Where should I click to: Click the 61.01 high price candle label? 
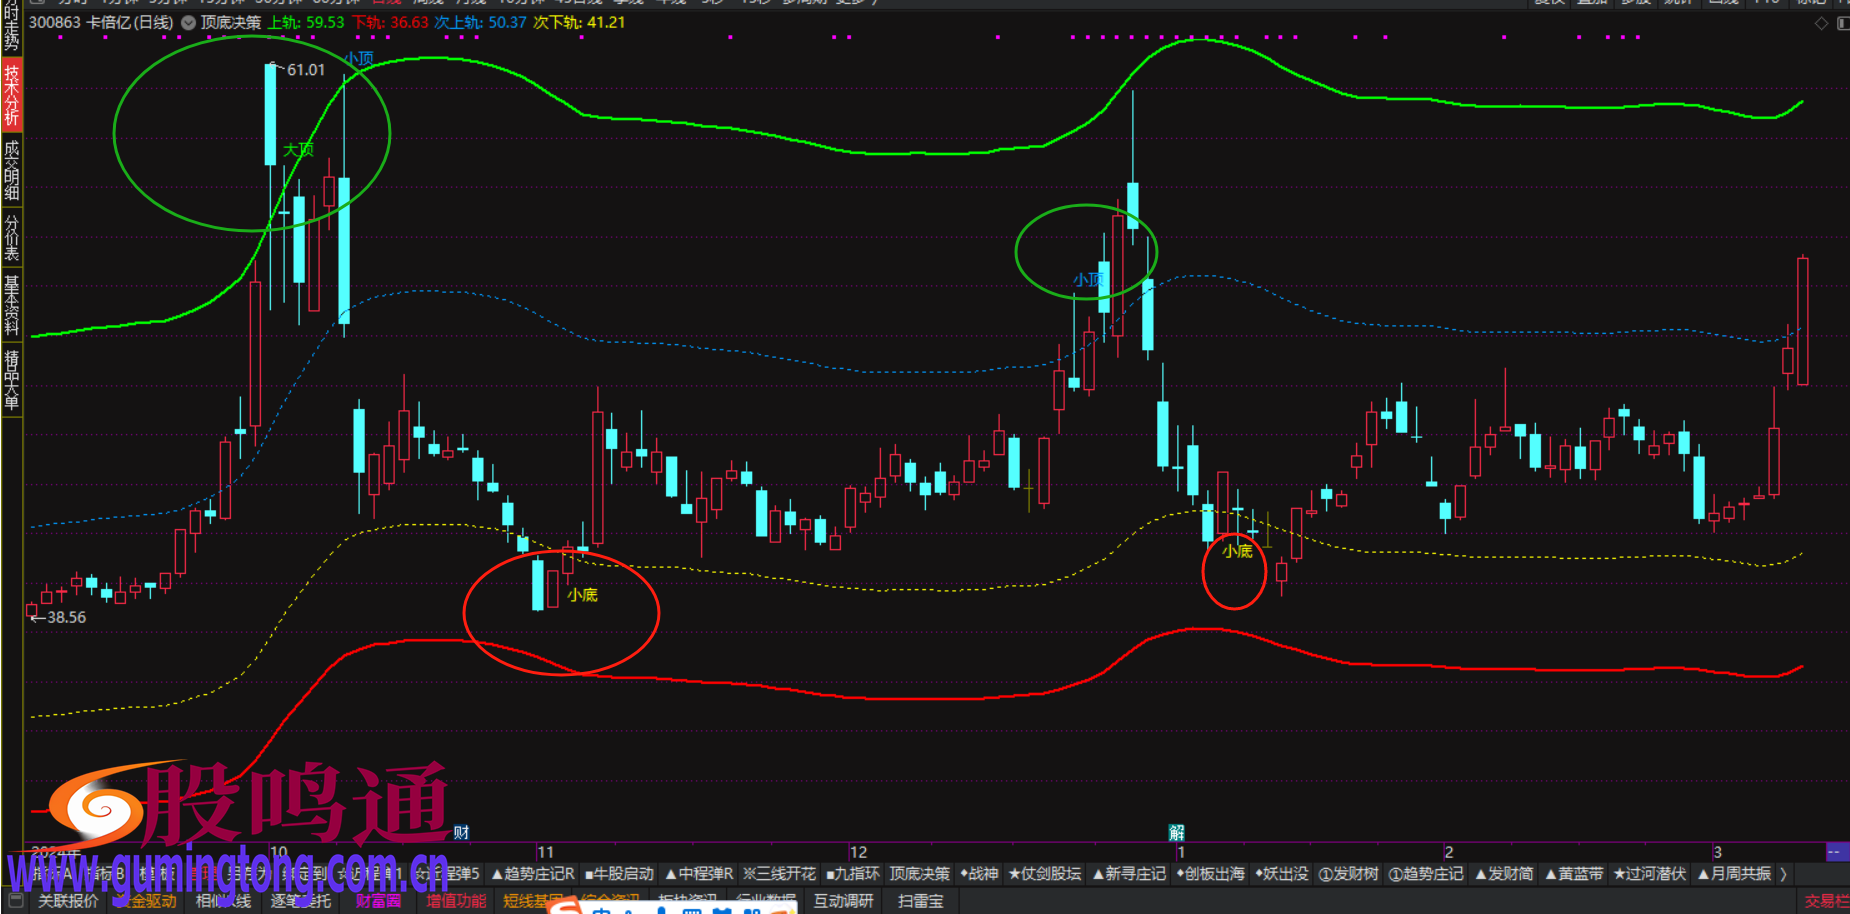coord(305,70)
